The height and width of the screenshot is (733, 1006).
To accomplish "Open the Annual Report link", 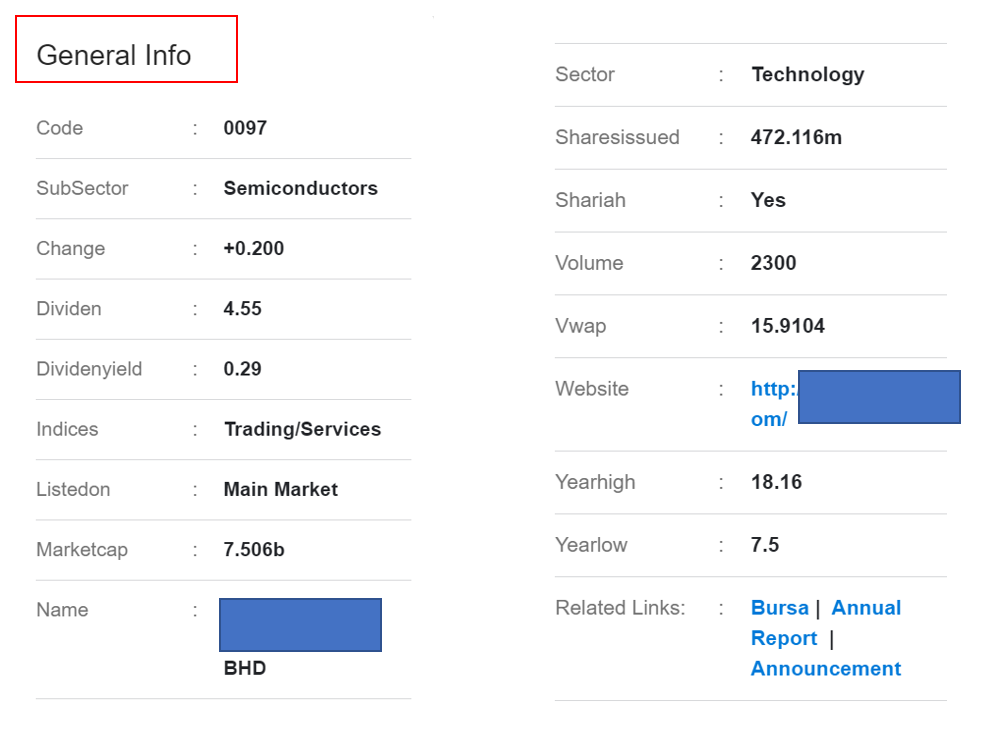I will [865, 608].
